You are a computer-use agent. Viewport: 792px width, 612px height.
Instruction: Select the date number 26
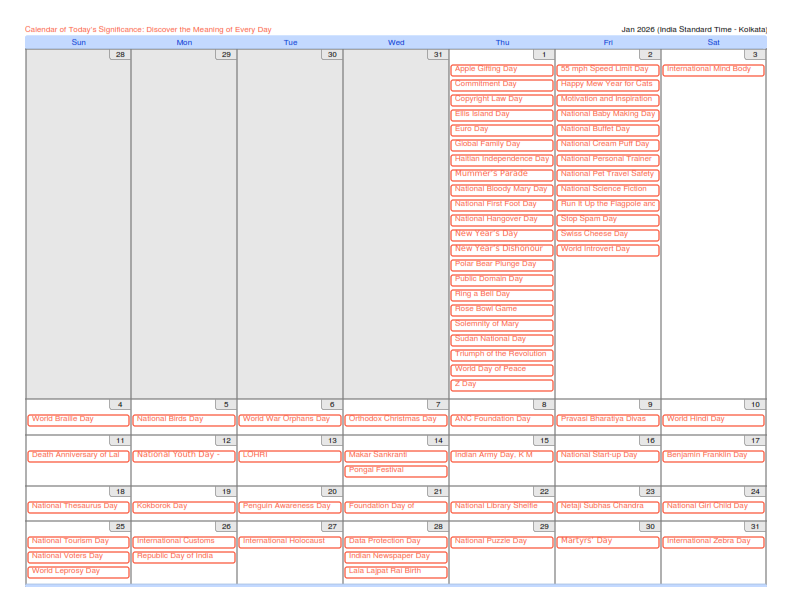pyautogui.click(x=226, y=527)
